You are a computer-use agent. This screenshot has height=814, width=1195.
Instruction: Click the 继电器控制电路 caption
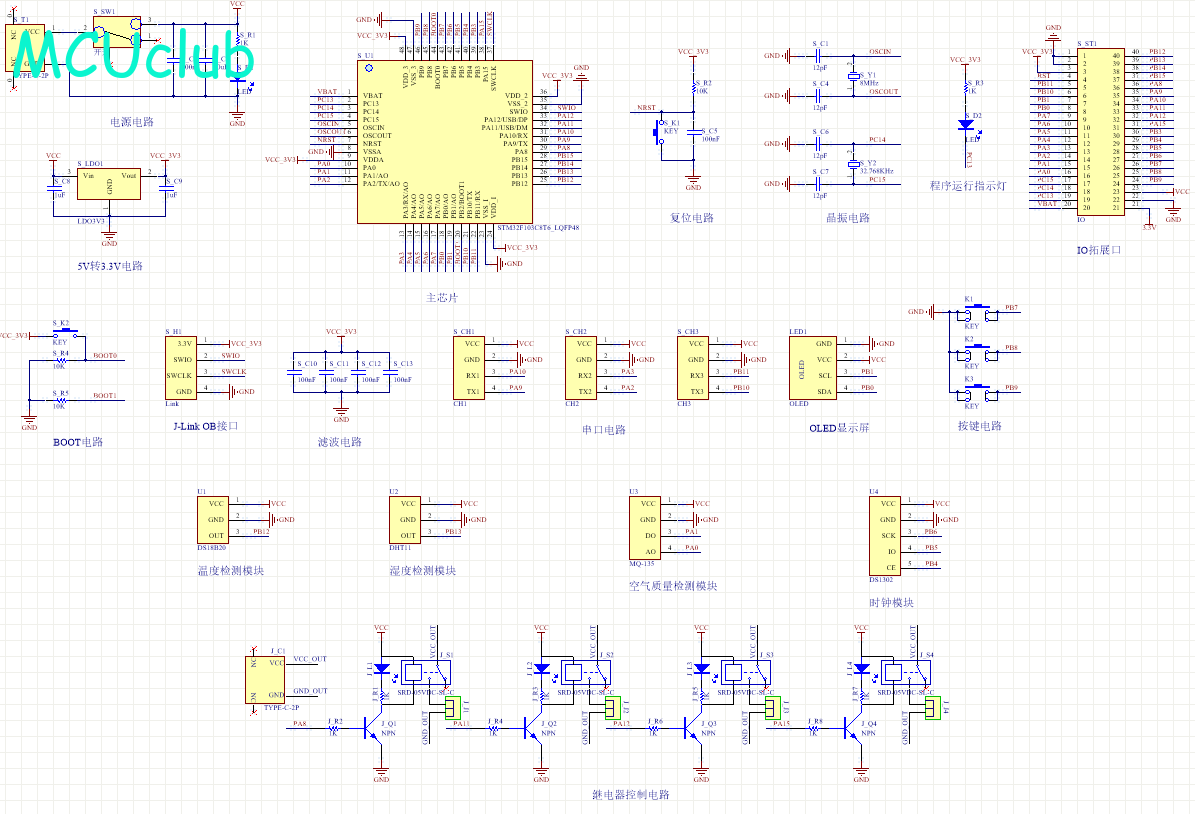point(631,794)
